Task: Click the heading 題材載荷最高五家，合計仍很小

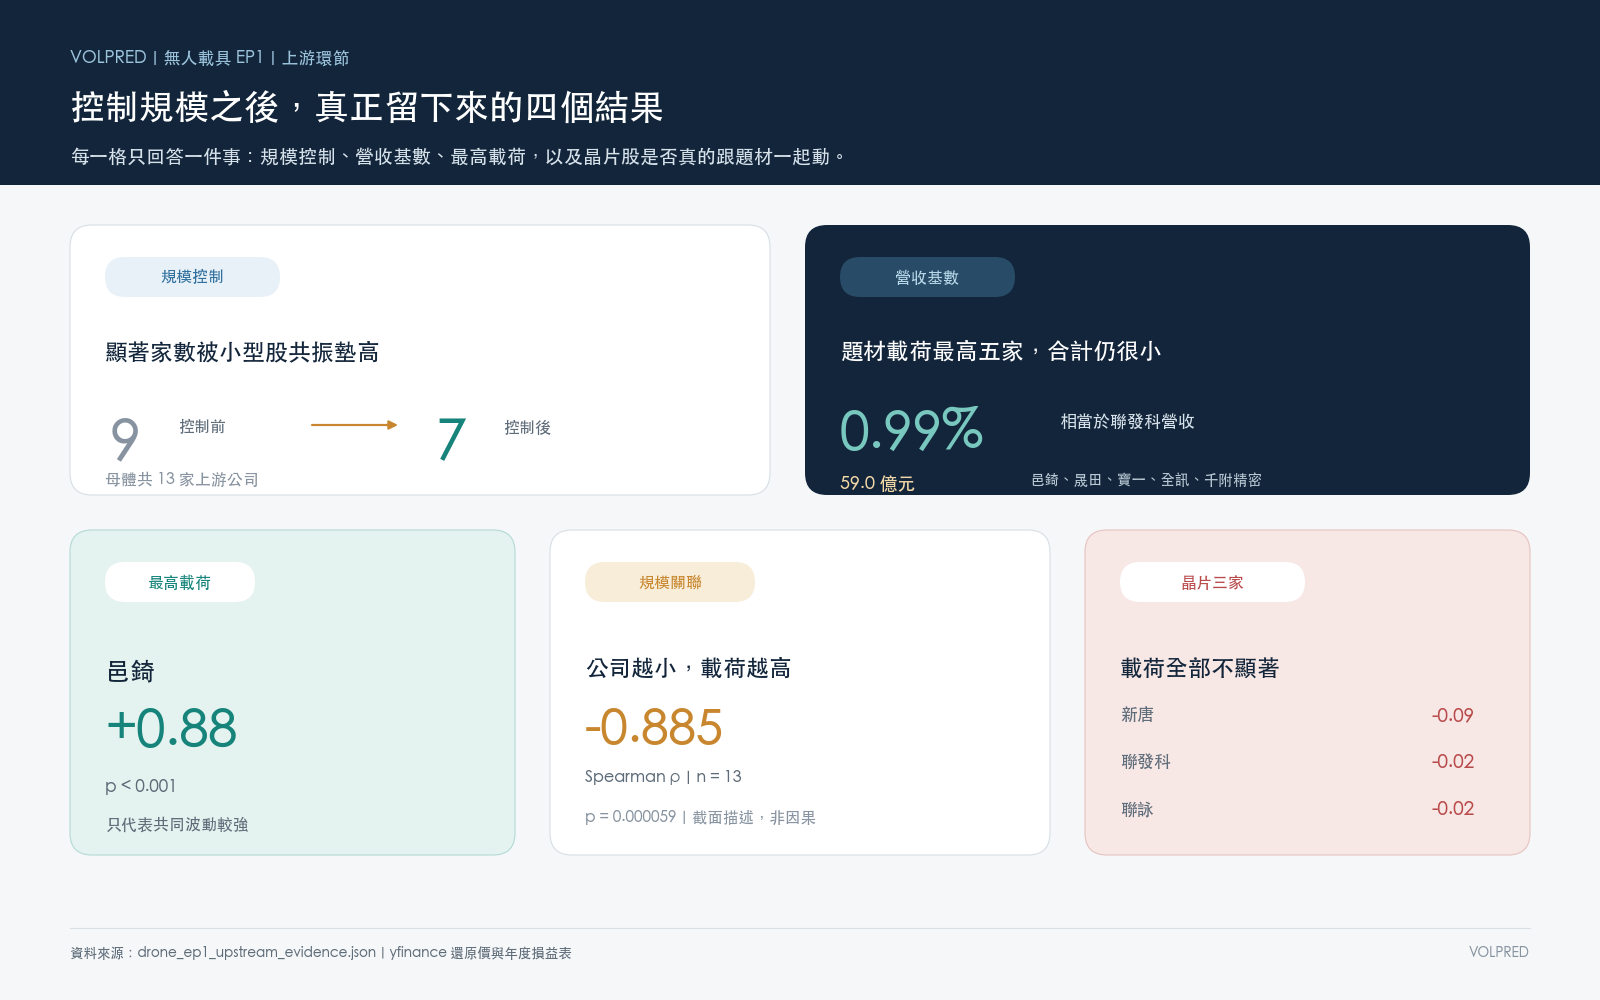Action: click(x=1001, y=351)
